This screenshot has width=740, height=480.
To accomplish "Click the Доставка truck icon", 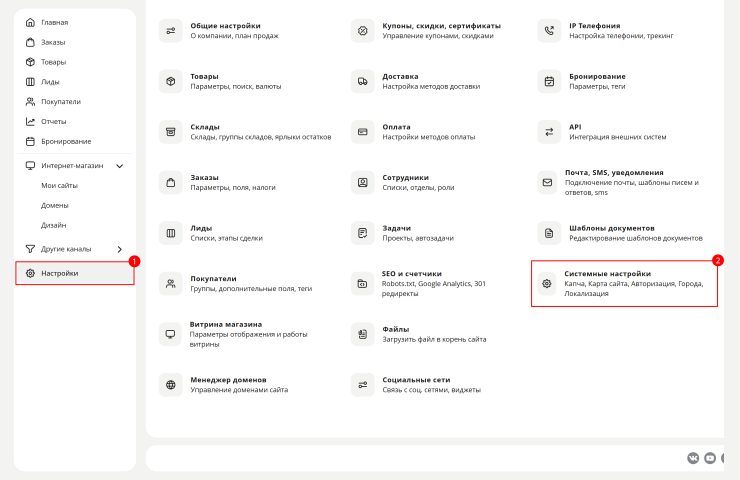I will (362, 82).
